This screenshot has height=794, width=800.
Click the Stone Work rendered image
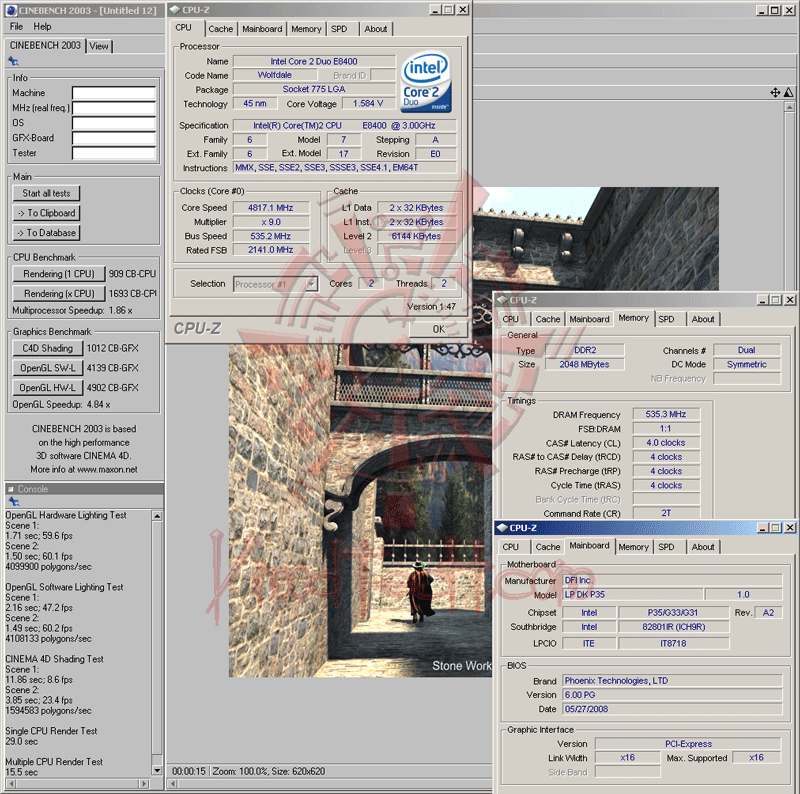tap(360, 510)
